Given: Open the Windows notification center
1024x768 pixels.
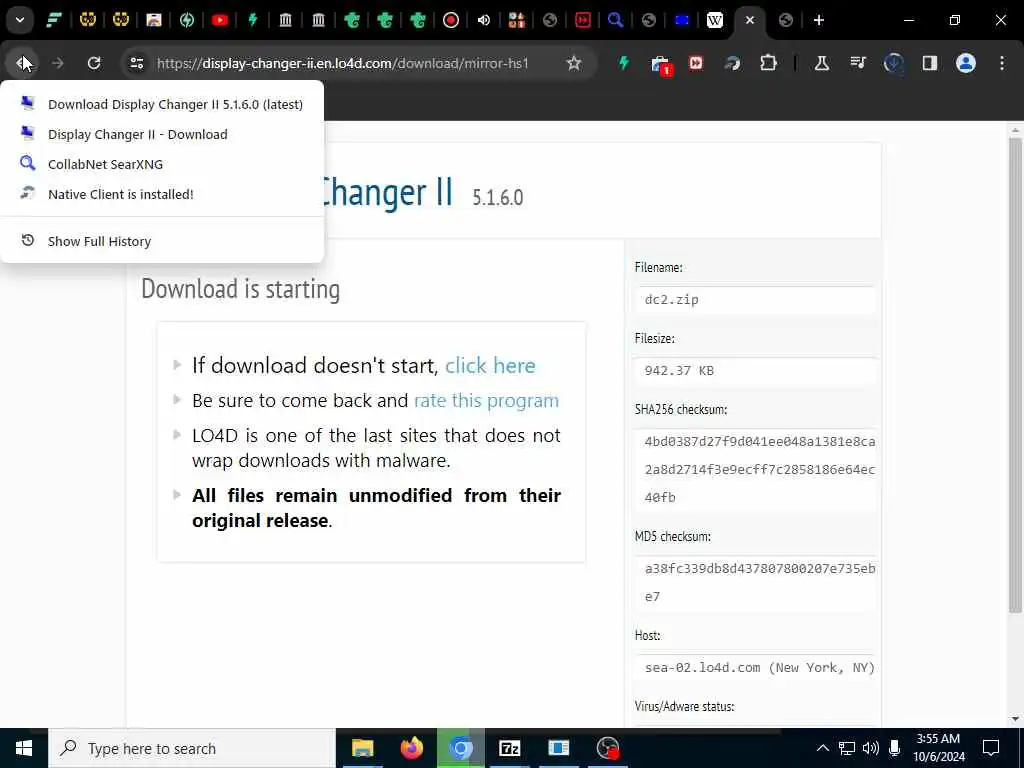Looking at the screenshot, I should click(991, 748).
